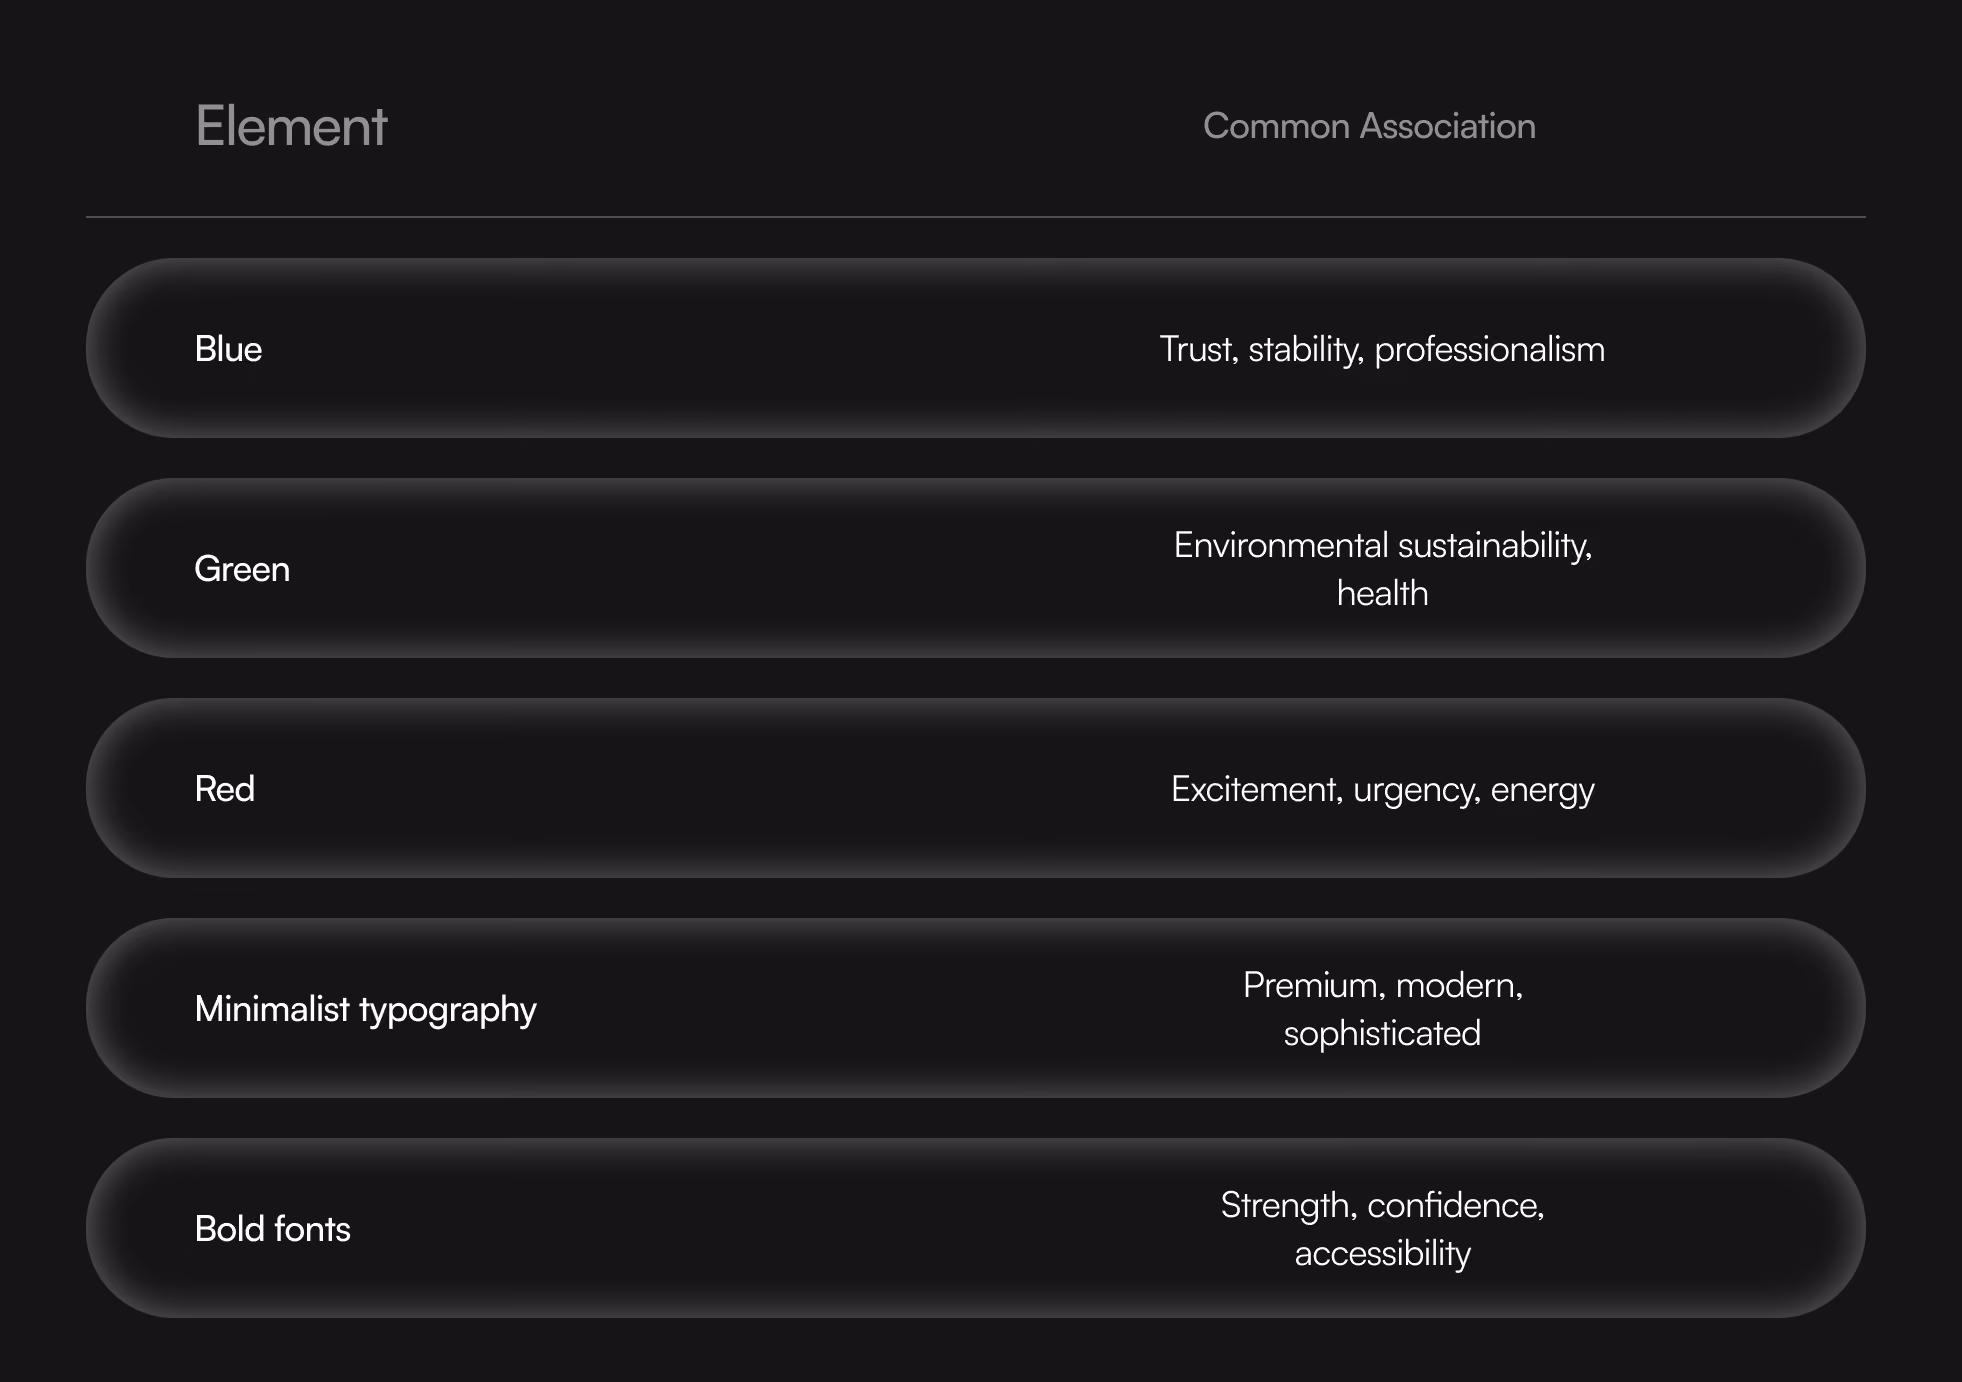Click the divider line under the headers

tap(976, 217)
